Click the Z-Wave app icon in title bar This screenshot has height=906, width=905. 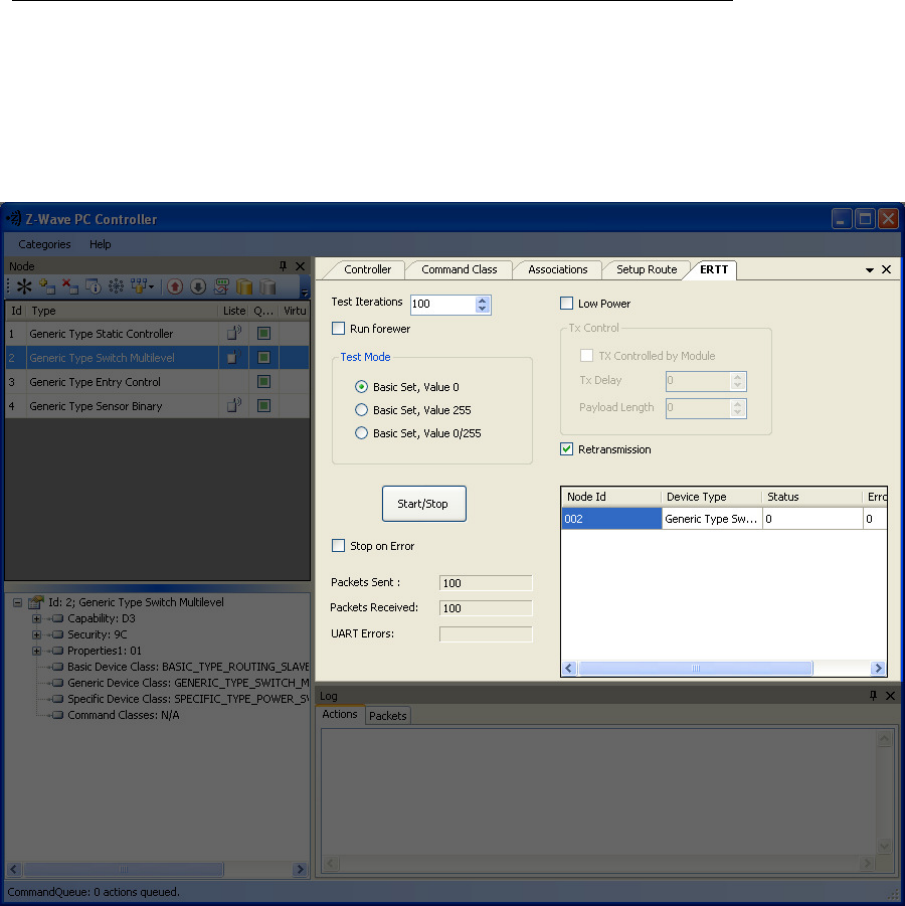point(13,218)
